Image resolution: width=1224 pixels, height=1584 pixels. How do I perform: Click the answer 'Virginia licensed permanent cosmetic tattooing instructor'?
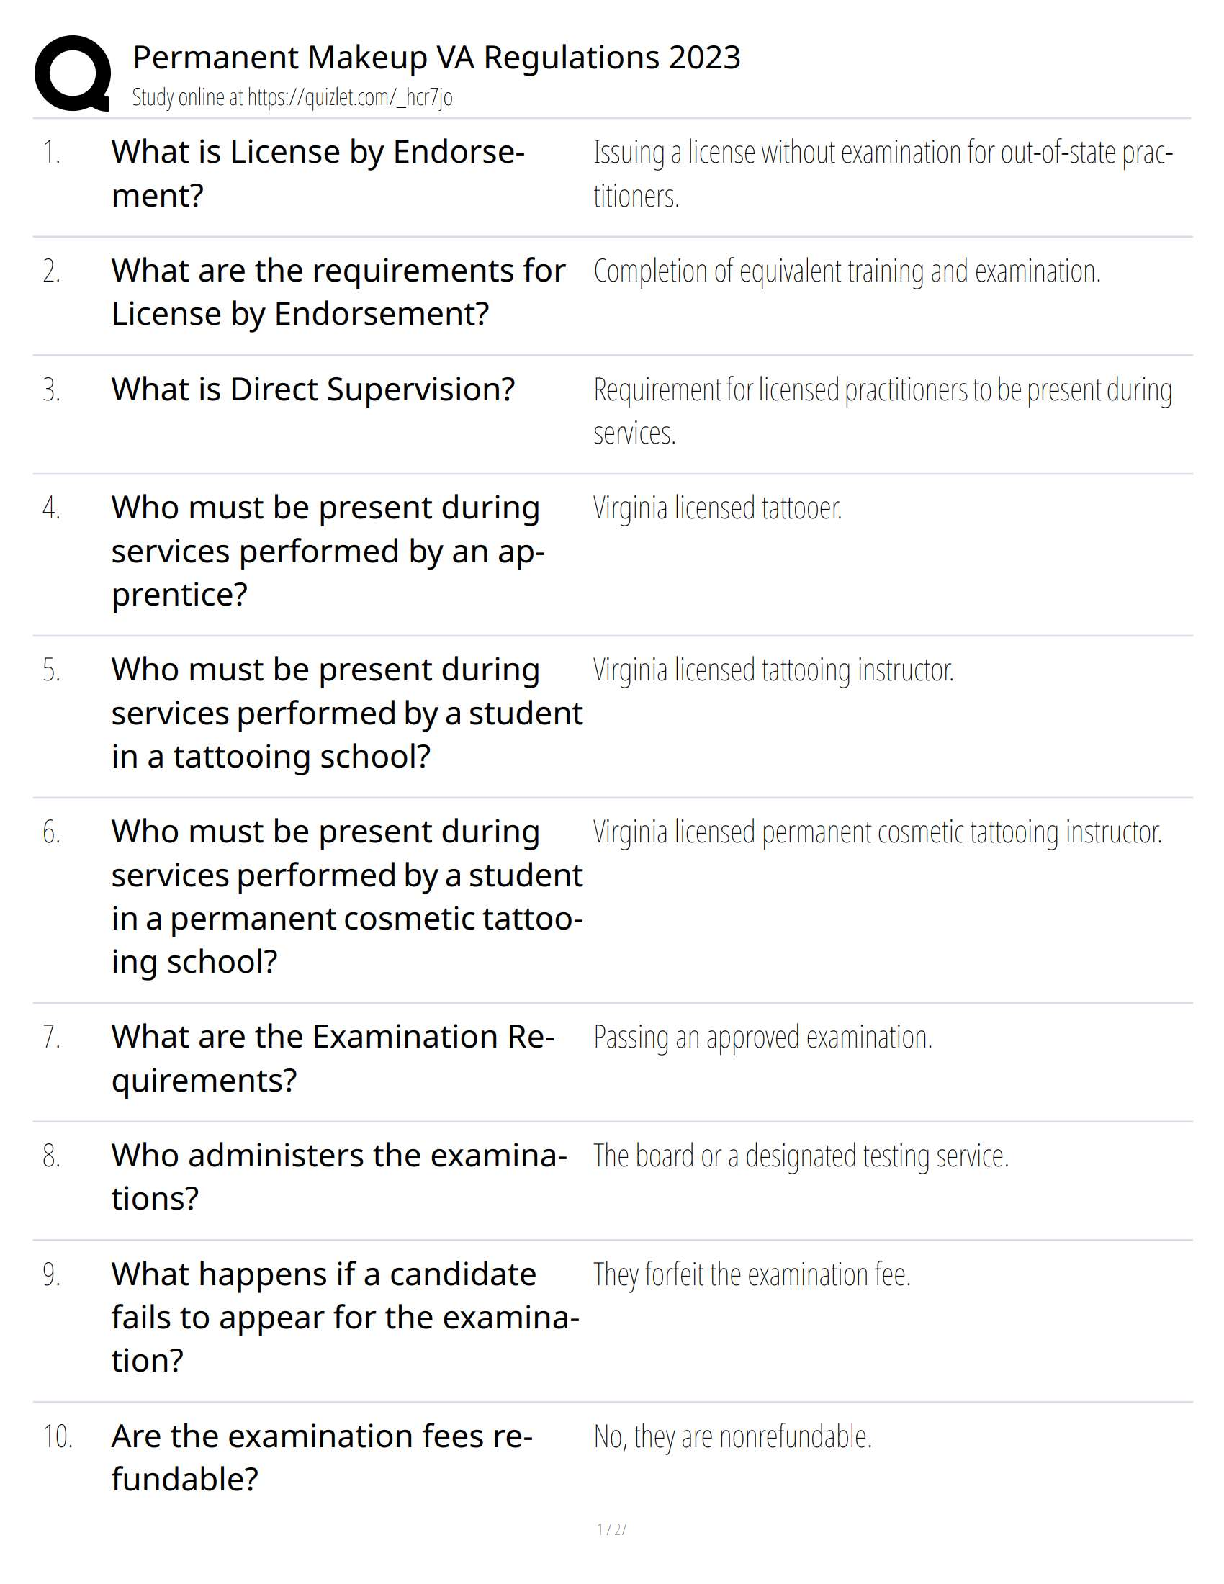(x=877, y=832)
